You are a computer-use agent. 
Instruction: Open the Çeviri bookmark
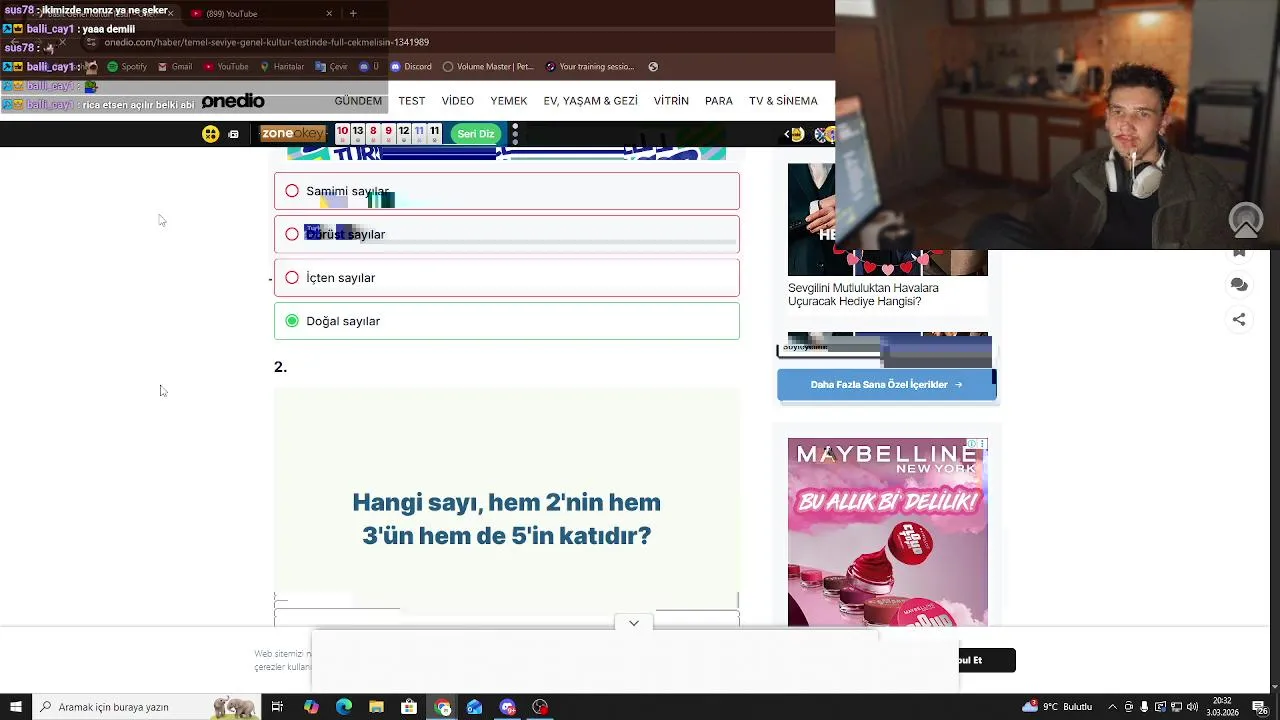331,67
